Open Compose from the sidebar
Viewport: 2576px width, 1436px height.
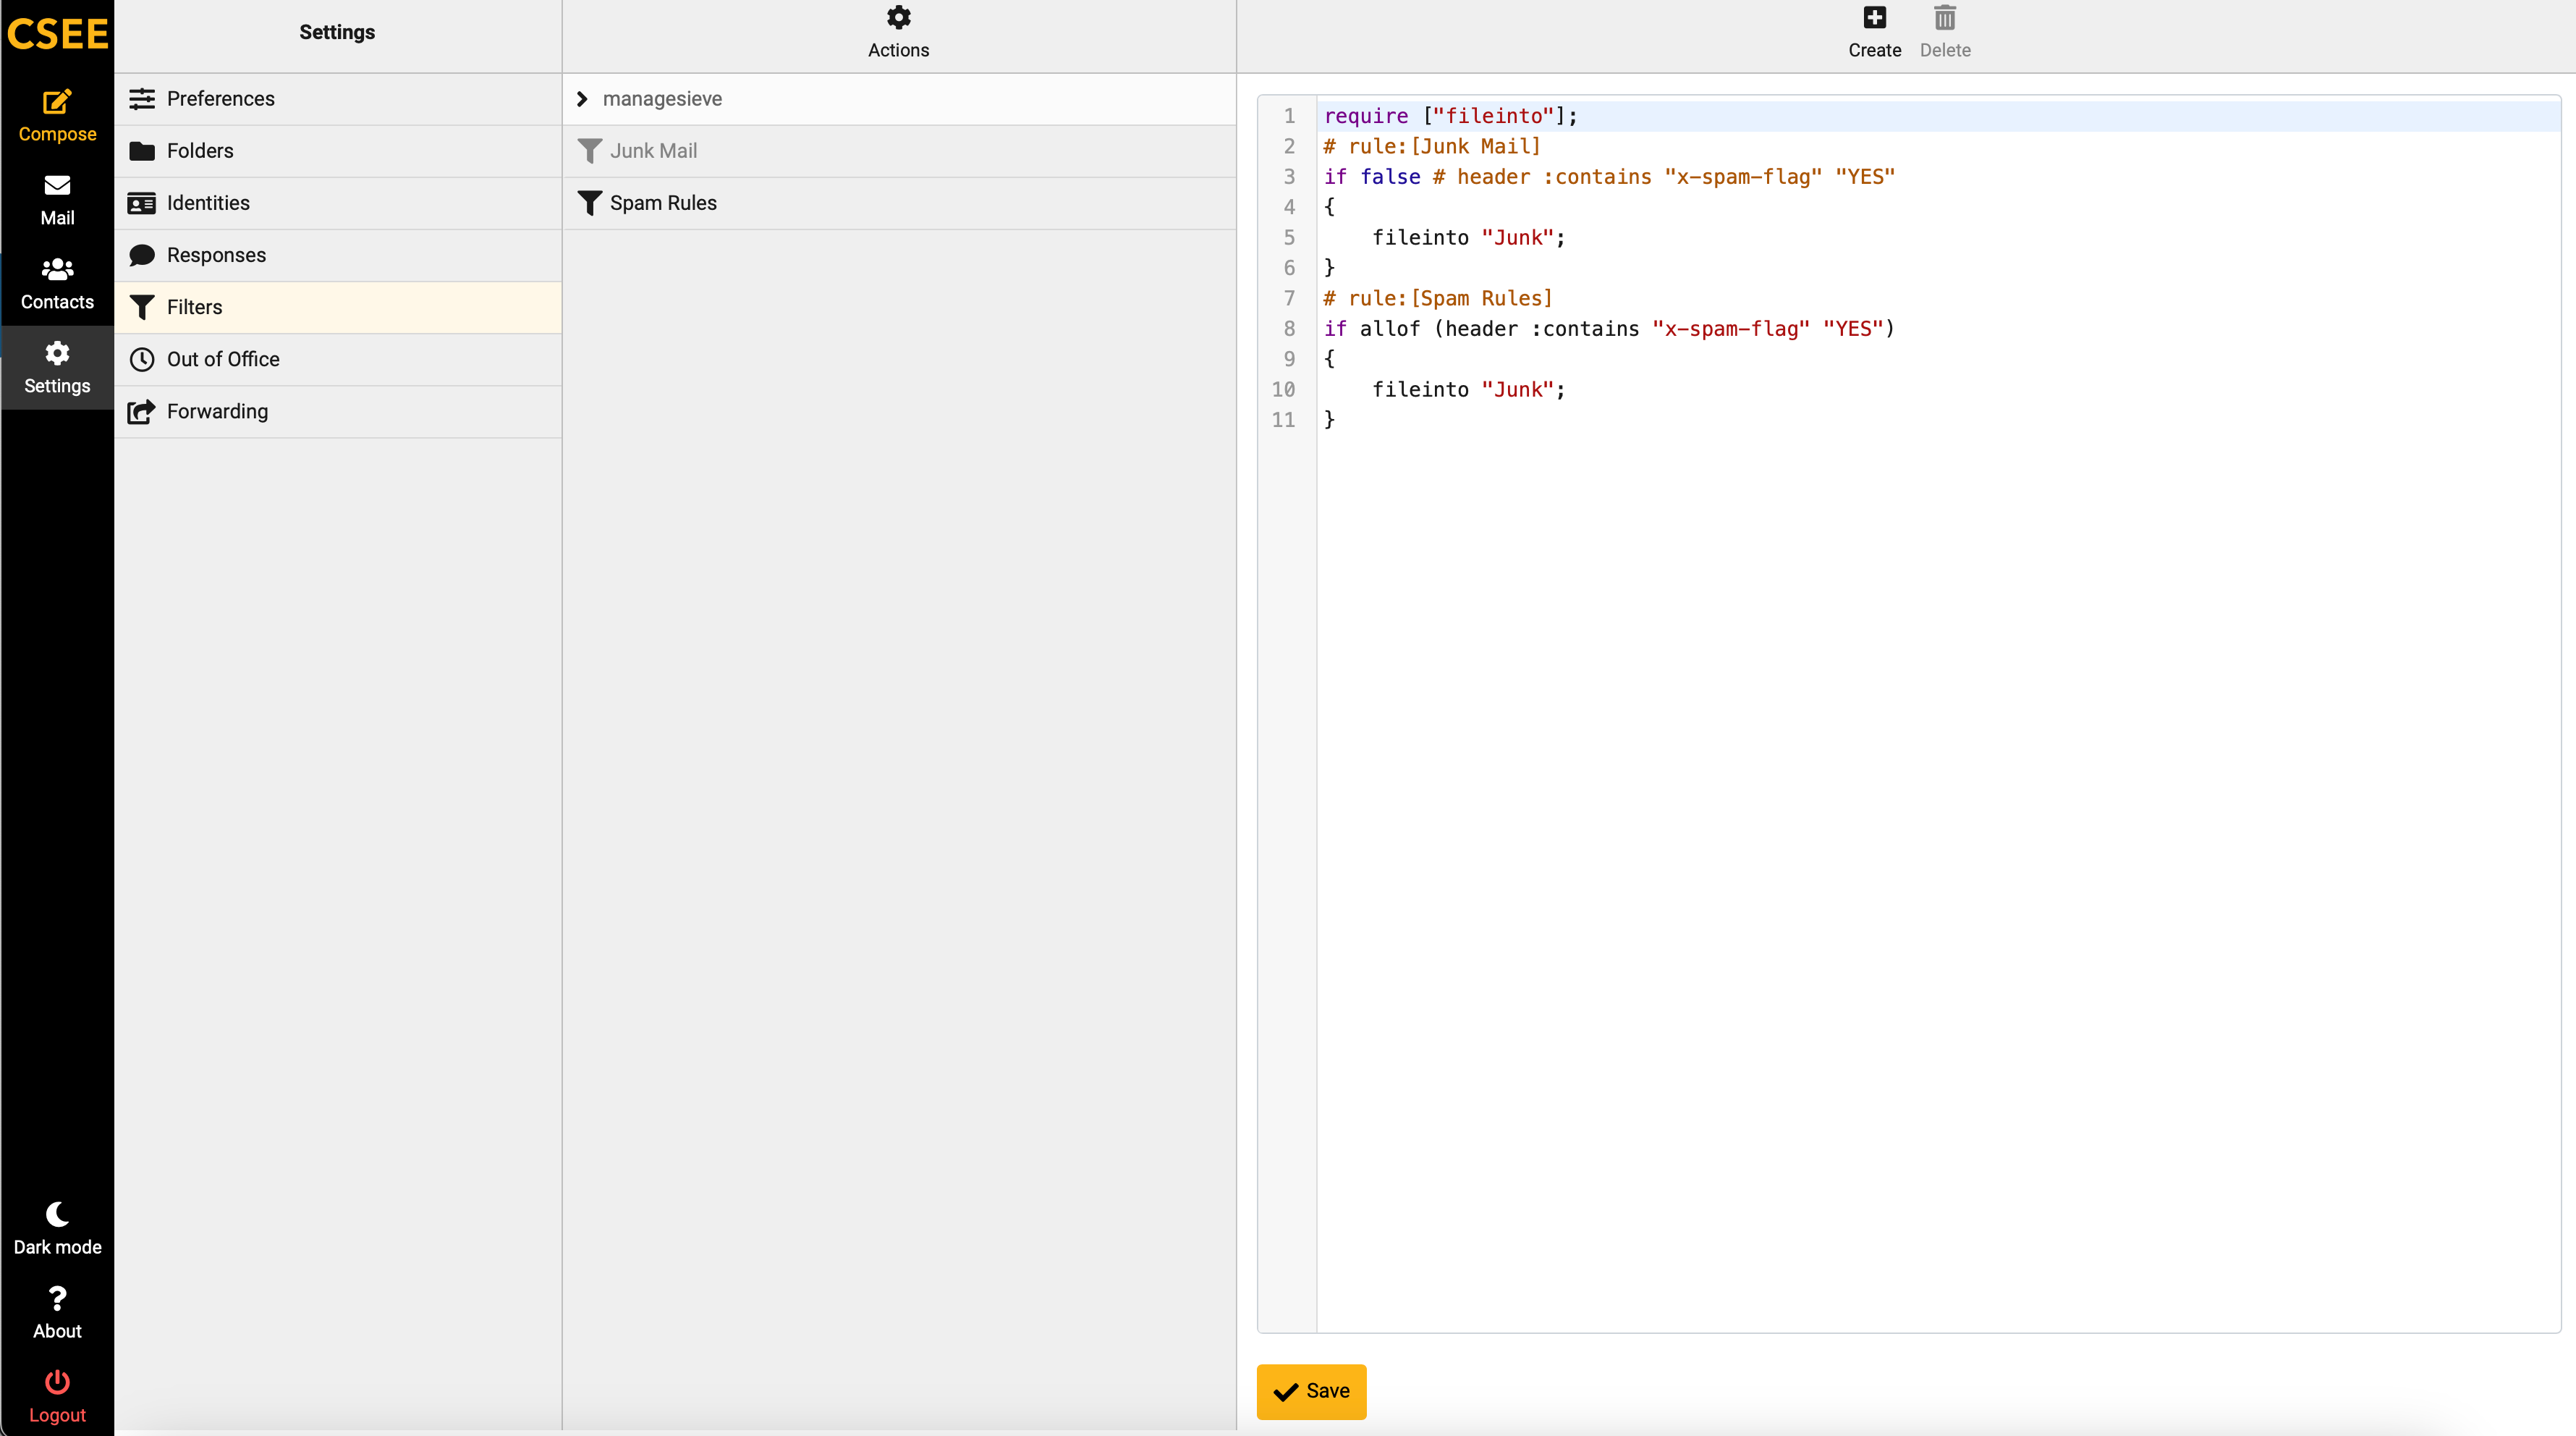[x=57, y=116]
